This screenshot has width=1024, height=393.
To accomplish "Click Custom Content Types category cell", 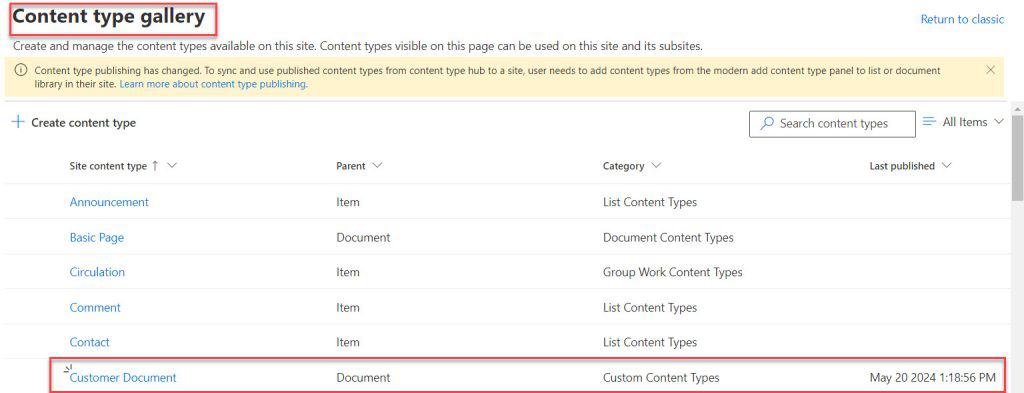I will click(661, 377).
